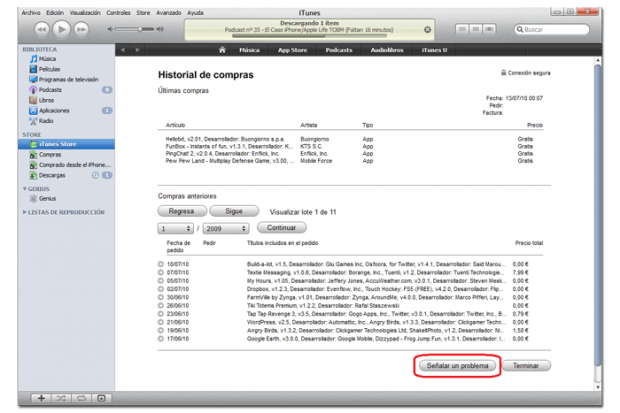Open Podcasts in the library sidebar

coord(50,90)
